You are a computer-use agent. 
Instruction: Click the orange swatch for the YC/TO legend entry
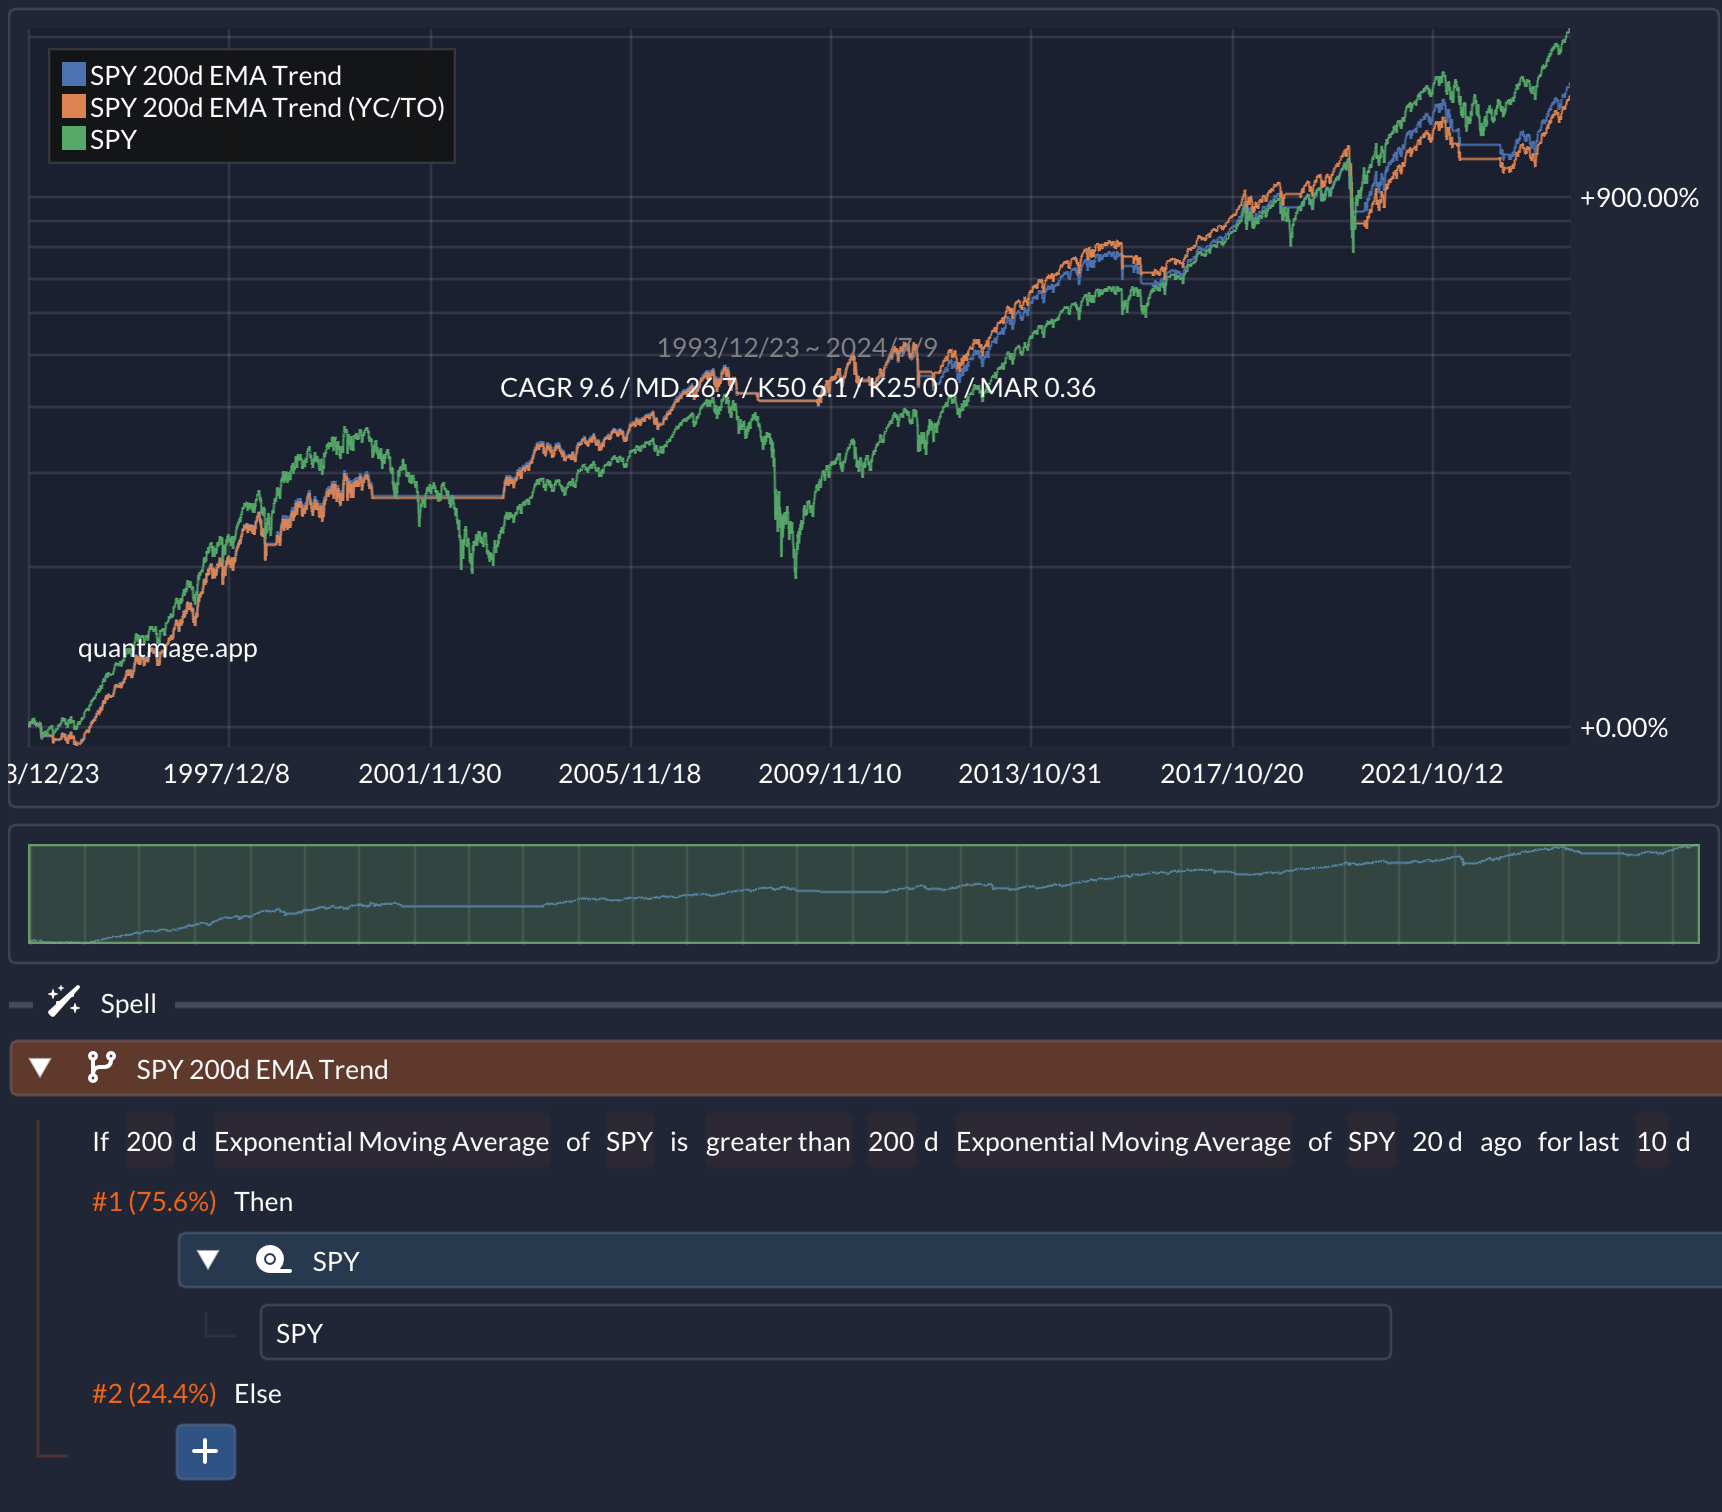pyautogui.click(x=73, y=106)
